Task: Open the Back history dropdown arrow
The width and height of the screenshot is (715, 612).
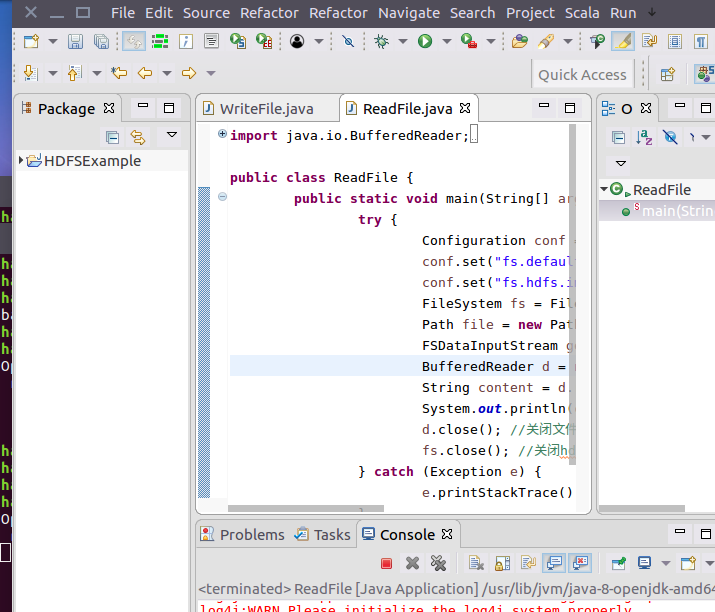Action: [x=167, y=73]
